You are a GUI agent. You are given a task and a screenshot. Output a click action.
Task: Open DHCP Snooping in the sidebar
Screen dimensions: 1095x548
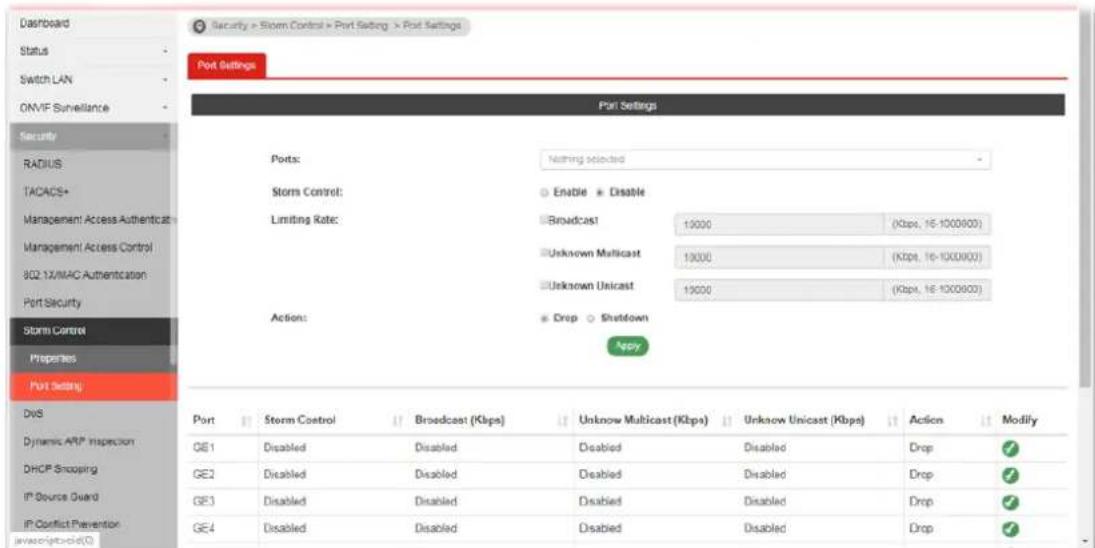94,469
